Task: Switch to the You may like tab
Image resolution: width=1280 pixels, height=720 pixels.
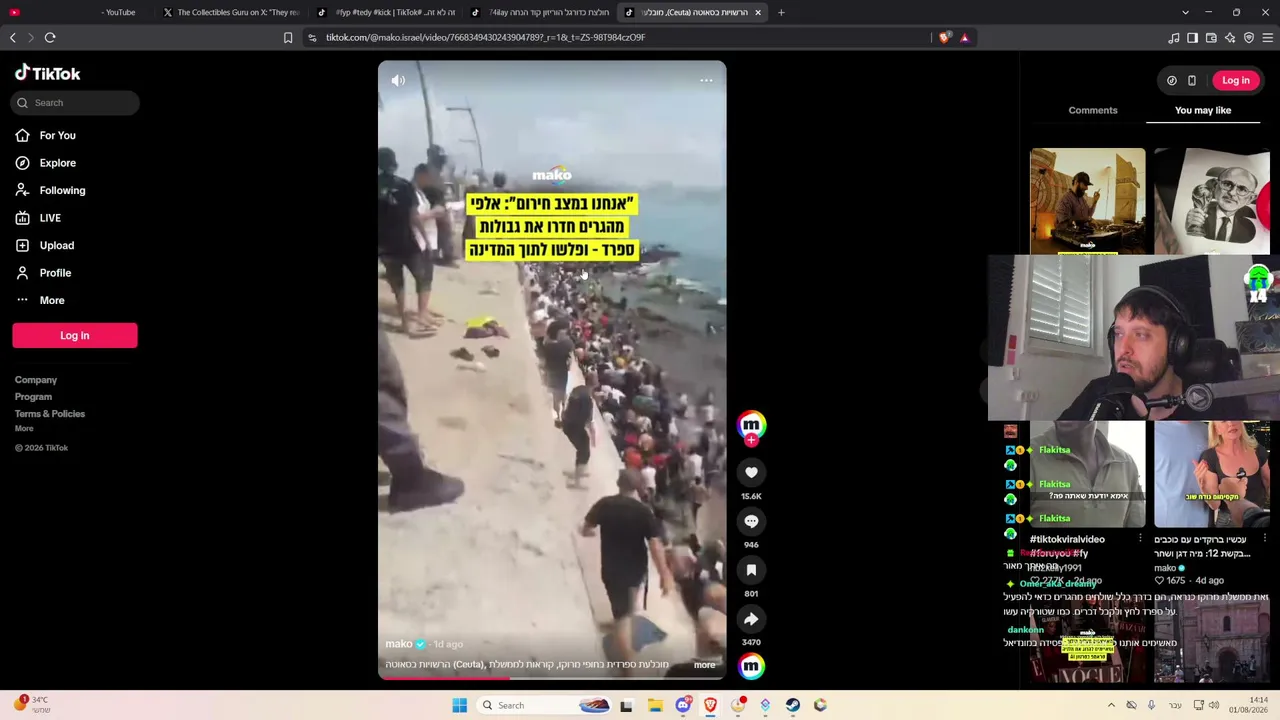Action: [x=1203, y=110]
